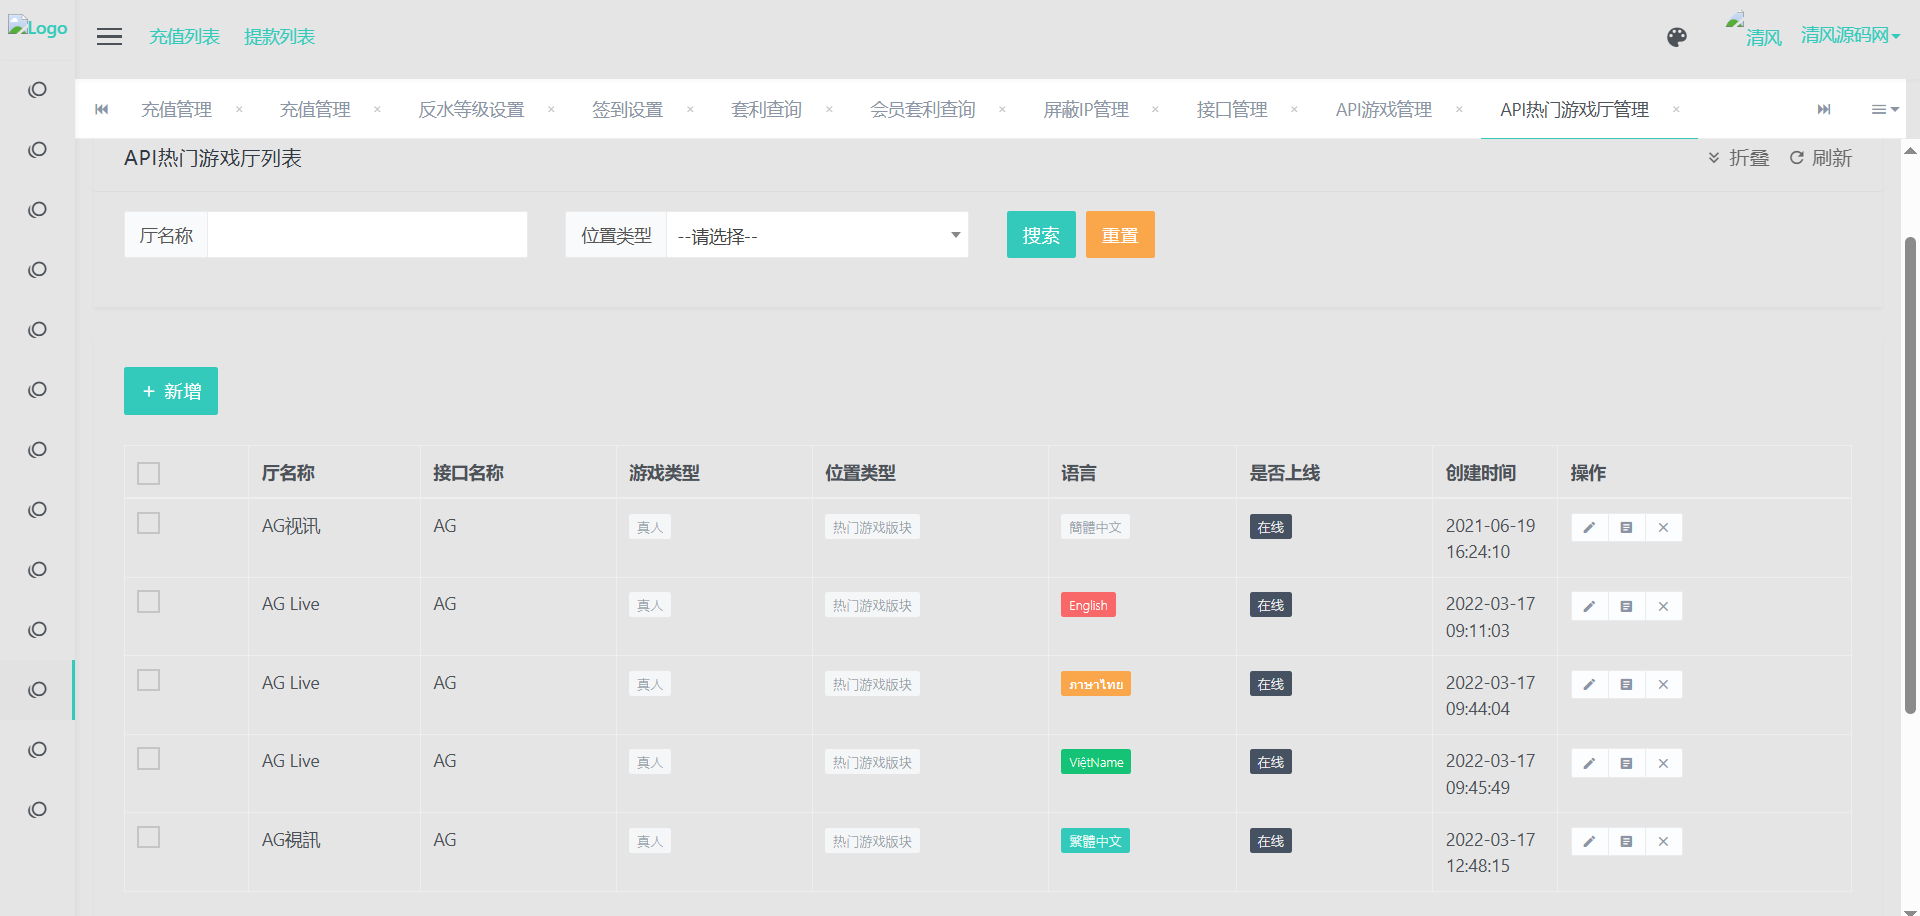
Task: View details of the 2021-06-19 row
Action: (x=1626, y=527)
